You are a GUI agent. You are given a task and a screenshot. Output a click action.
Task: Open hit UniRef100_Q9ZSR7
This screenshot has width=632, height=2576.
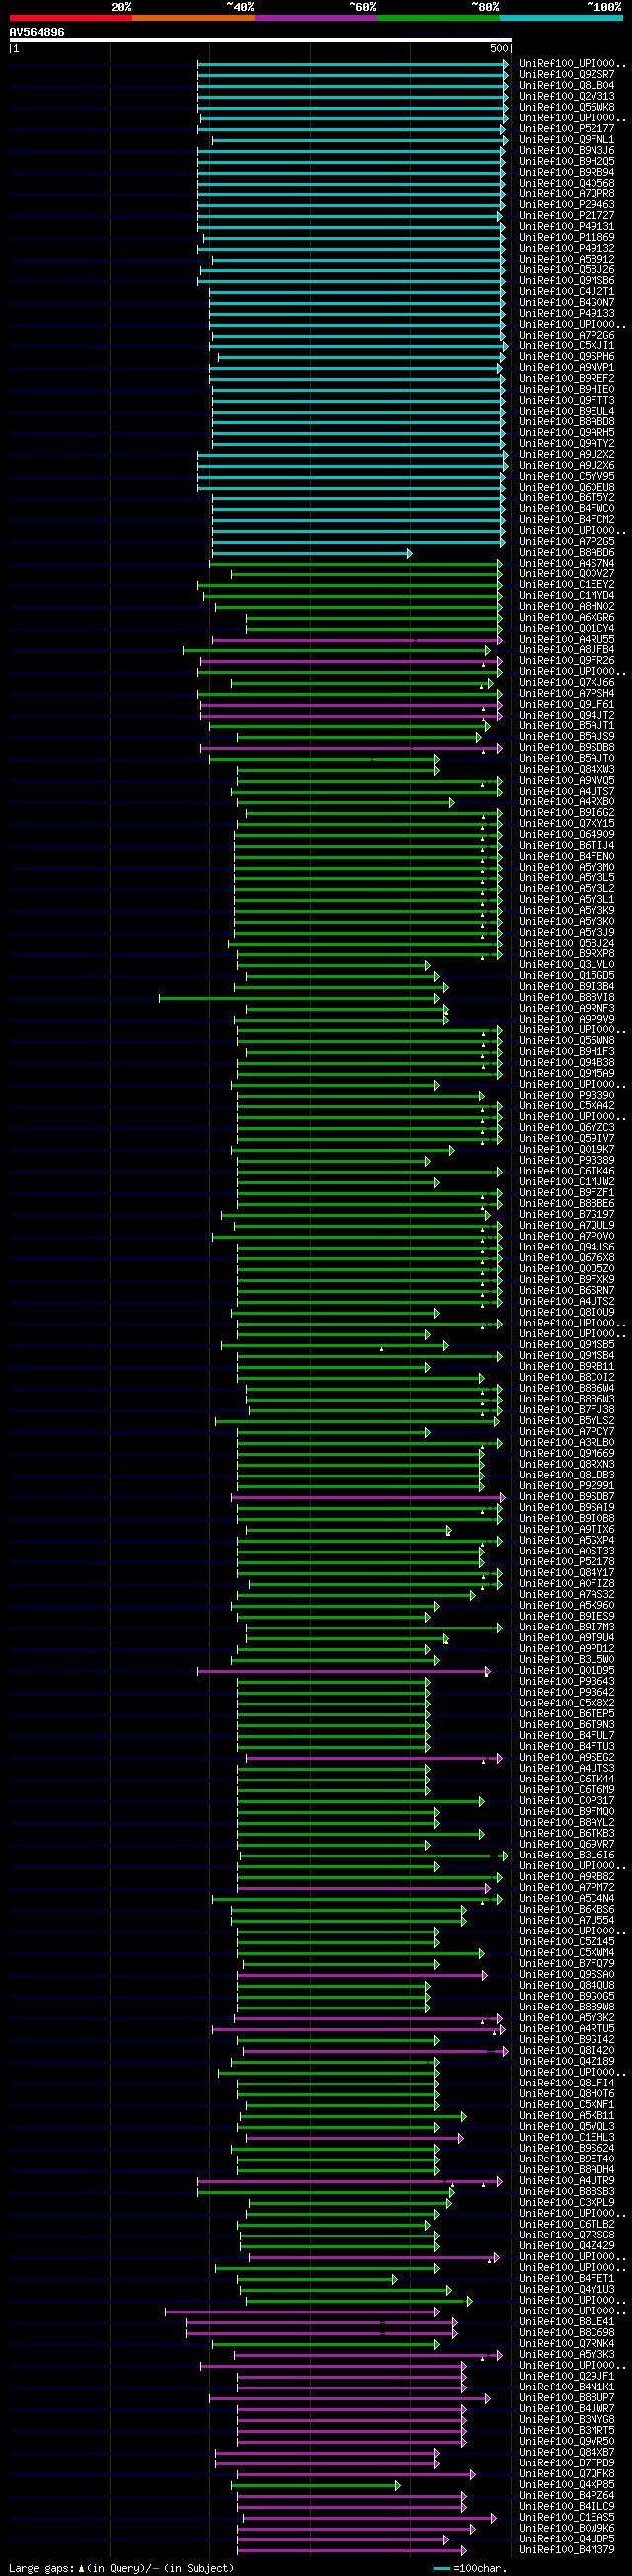pos(567,74)
